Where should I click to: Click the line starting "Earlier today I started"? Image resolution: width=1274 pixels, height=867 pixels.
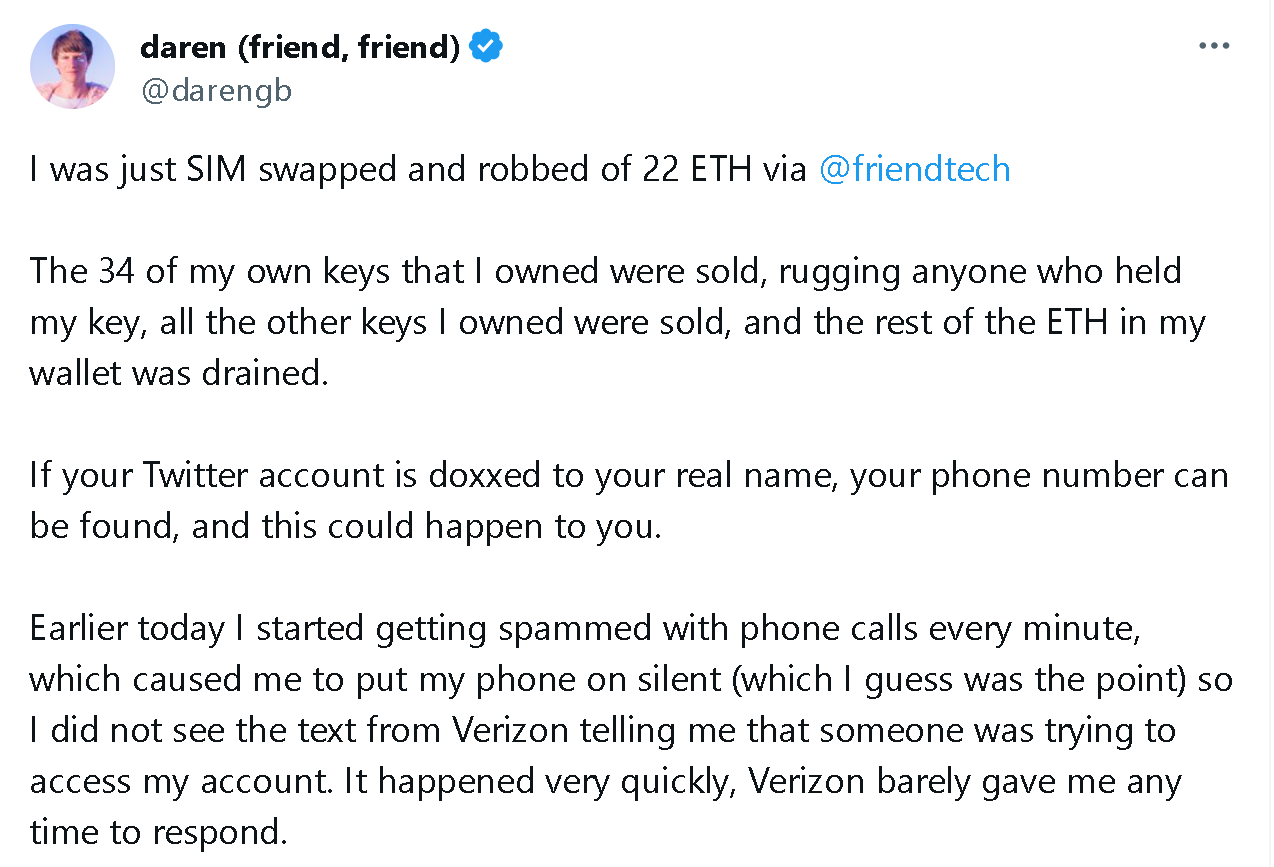(x=585, y=628)
